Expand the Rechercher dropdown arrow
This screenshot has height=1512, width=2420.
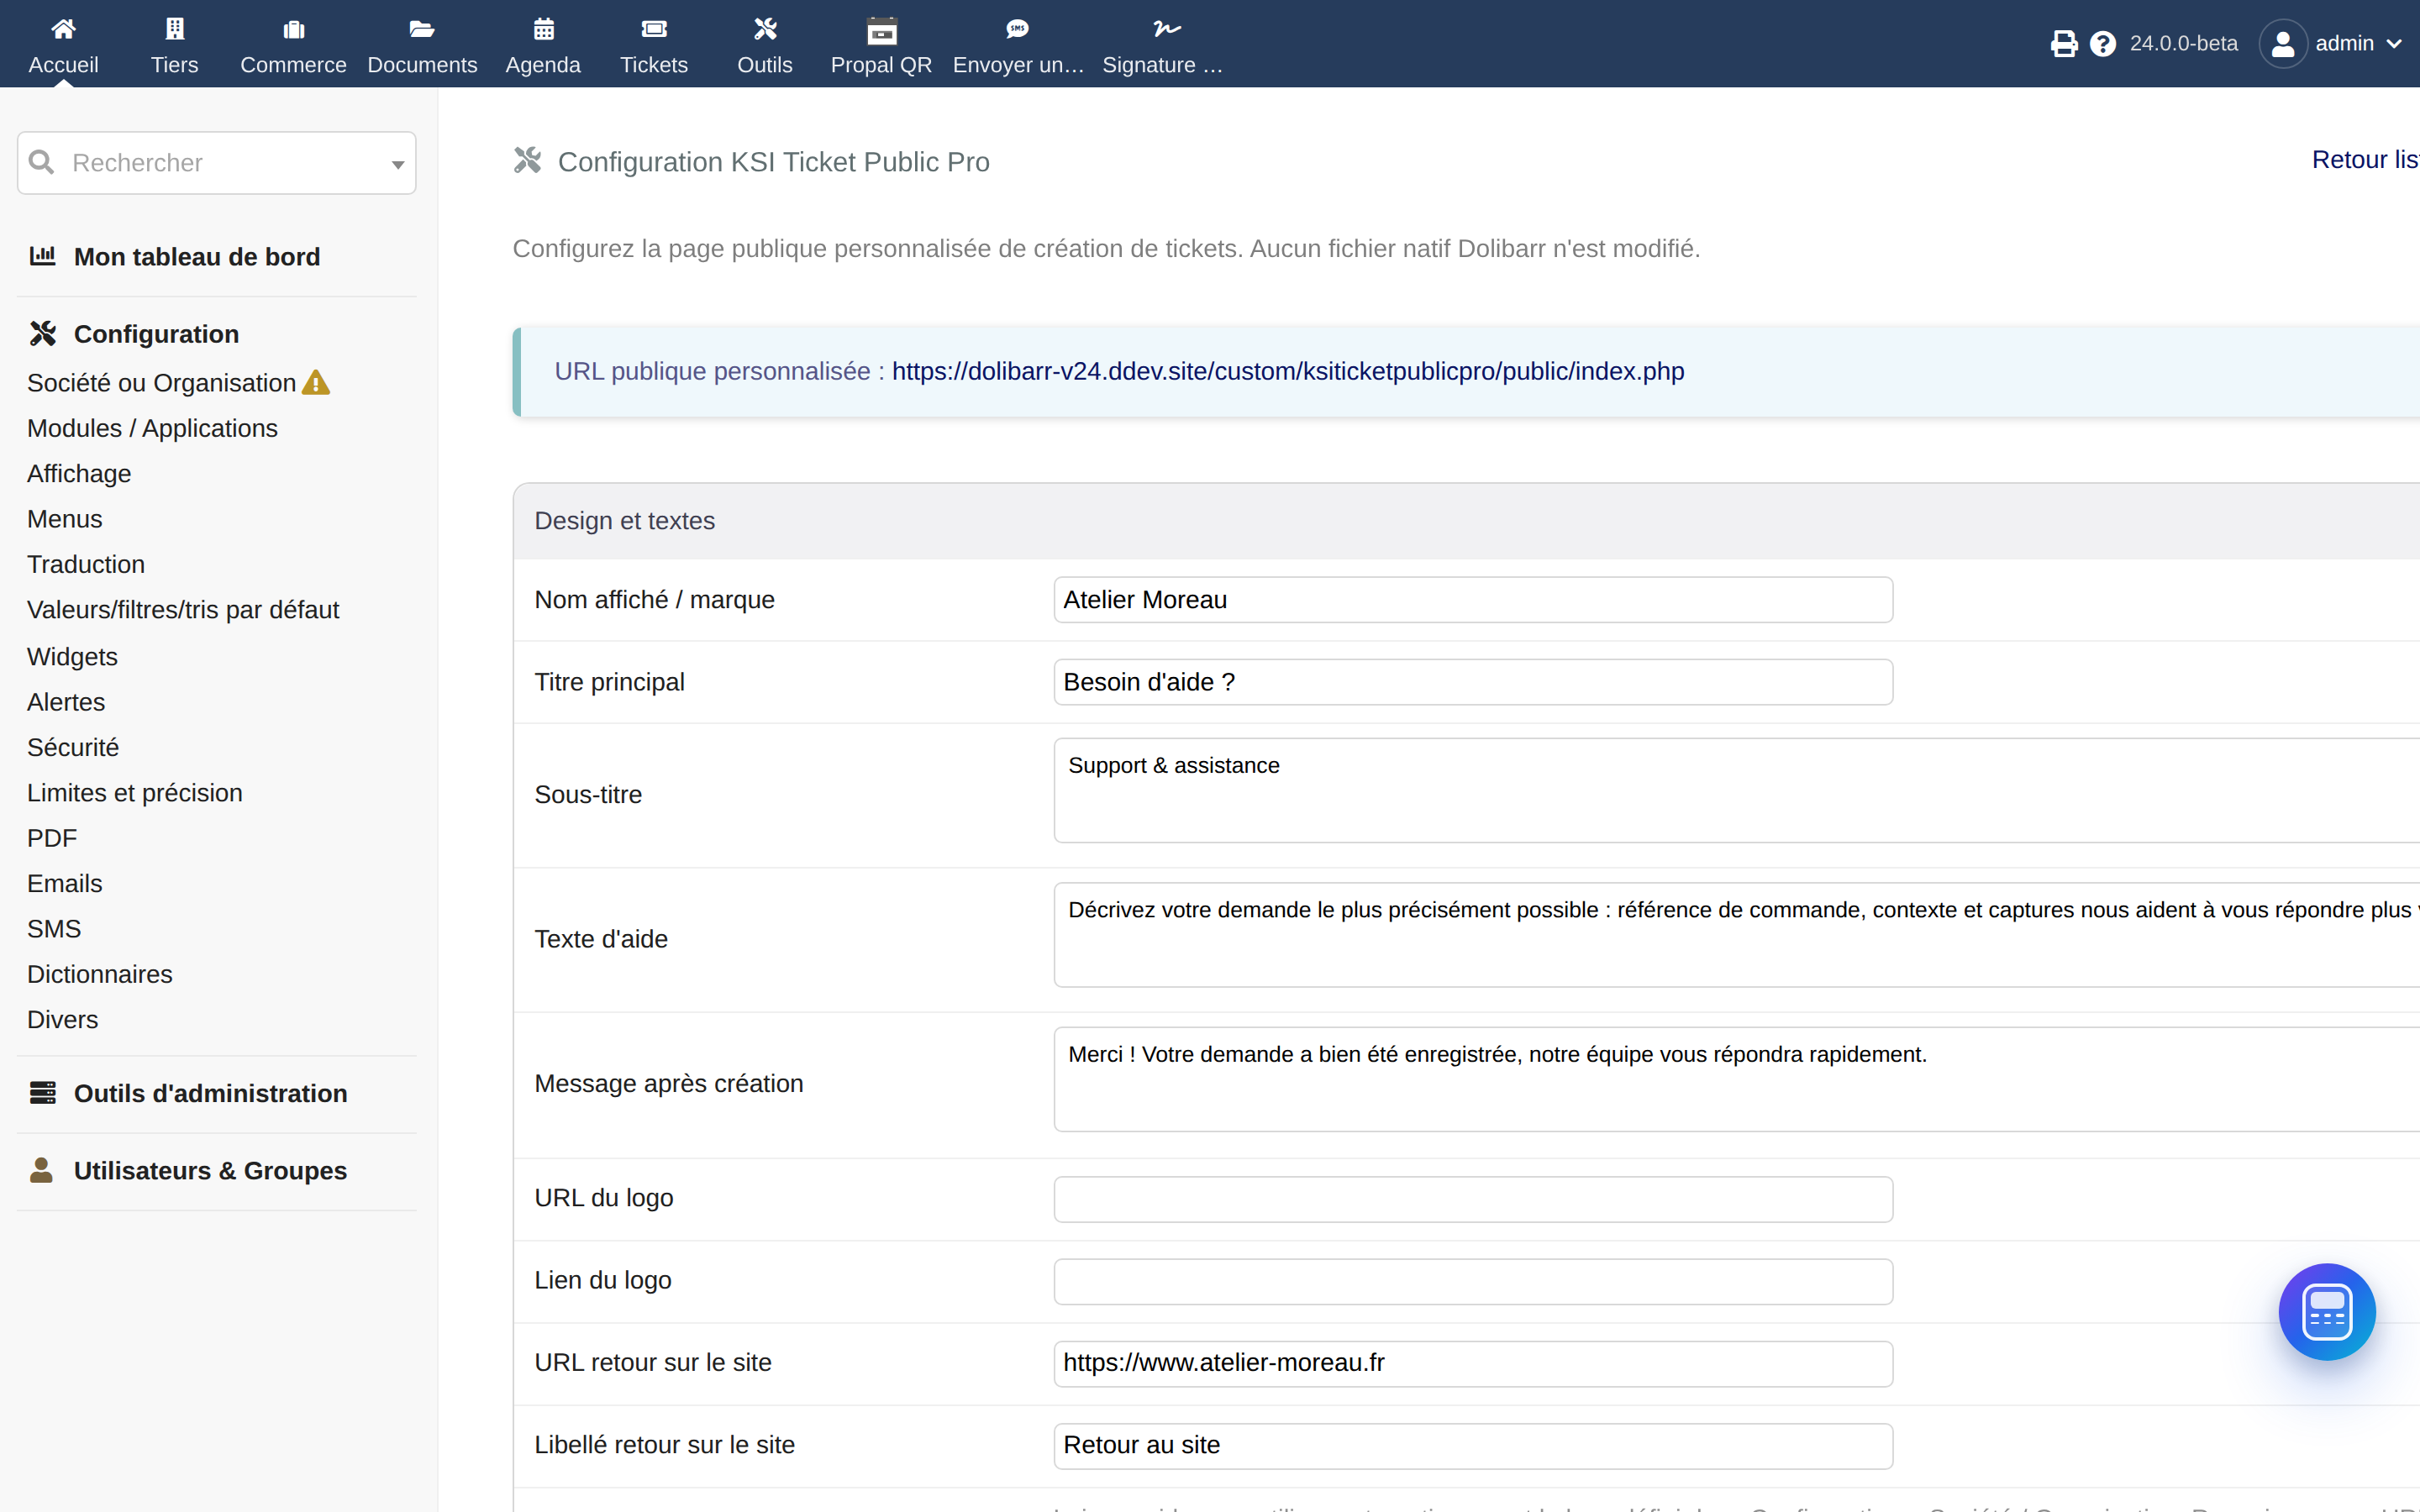pyautogui.click(x=397, y=164)
